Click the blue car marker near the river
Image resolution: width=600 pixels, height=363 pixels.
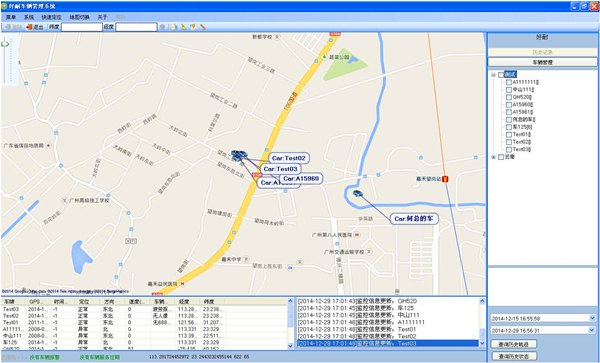(358, 194)
